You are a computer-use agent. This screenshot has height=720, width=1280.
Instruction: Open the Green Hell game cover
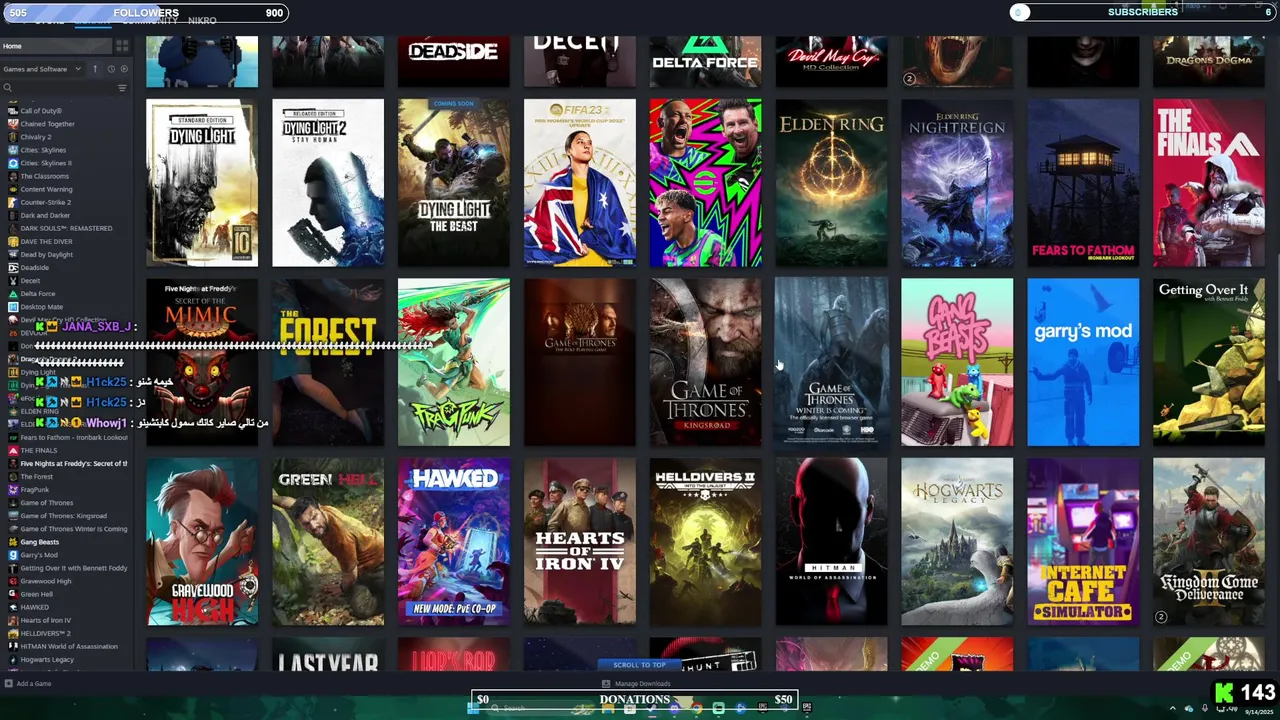328,542
